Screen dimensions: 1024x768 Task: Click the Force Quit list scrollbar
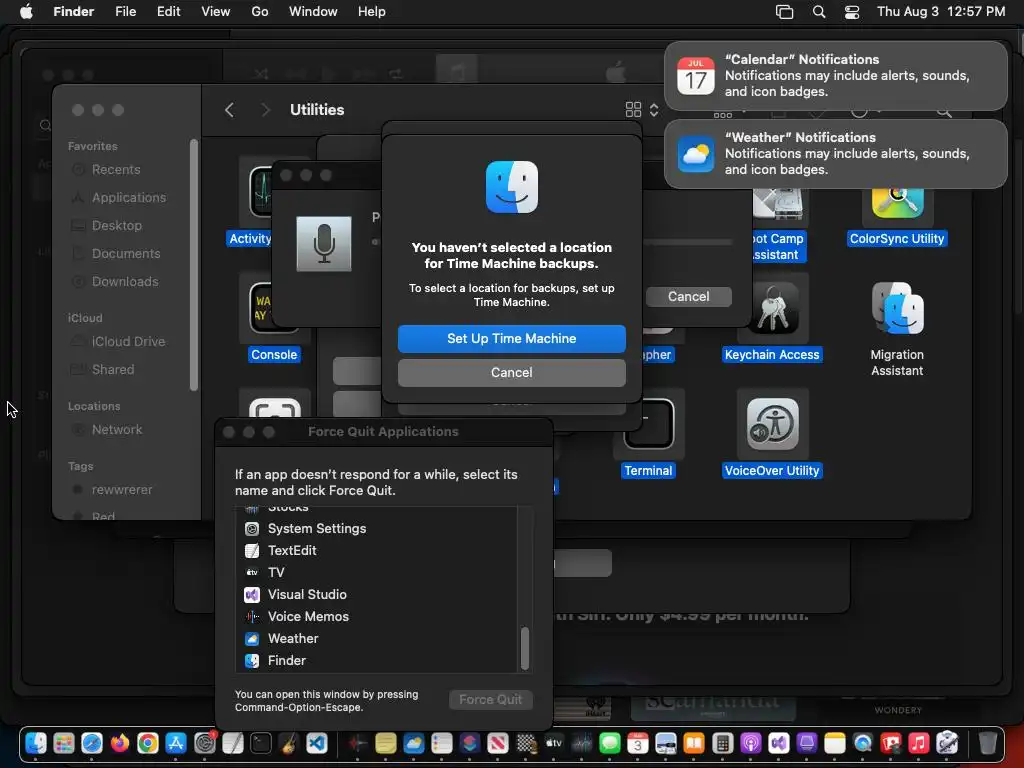click(524, 648)
